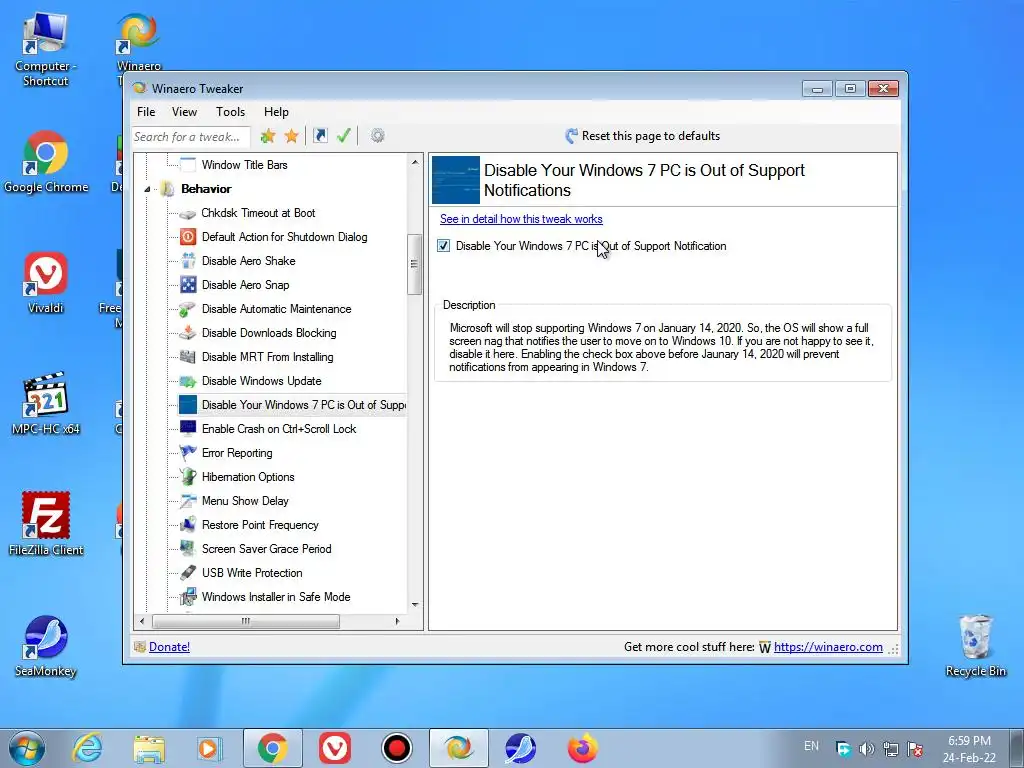
Task: Click the Screen Saver Grace Period icon
Action: click(x=188, y=549)
